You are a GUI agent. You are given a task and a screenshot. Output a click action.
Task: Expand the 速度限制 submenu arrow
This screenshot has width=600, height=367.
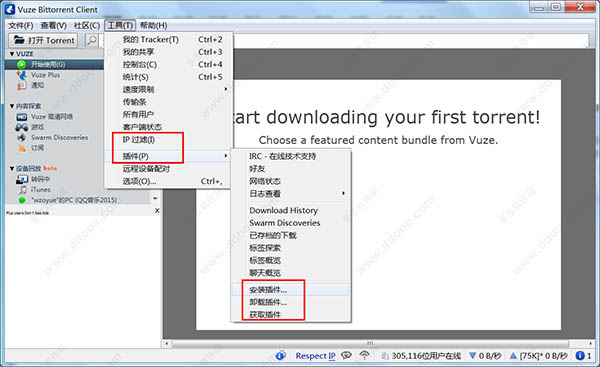225,89
